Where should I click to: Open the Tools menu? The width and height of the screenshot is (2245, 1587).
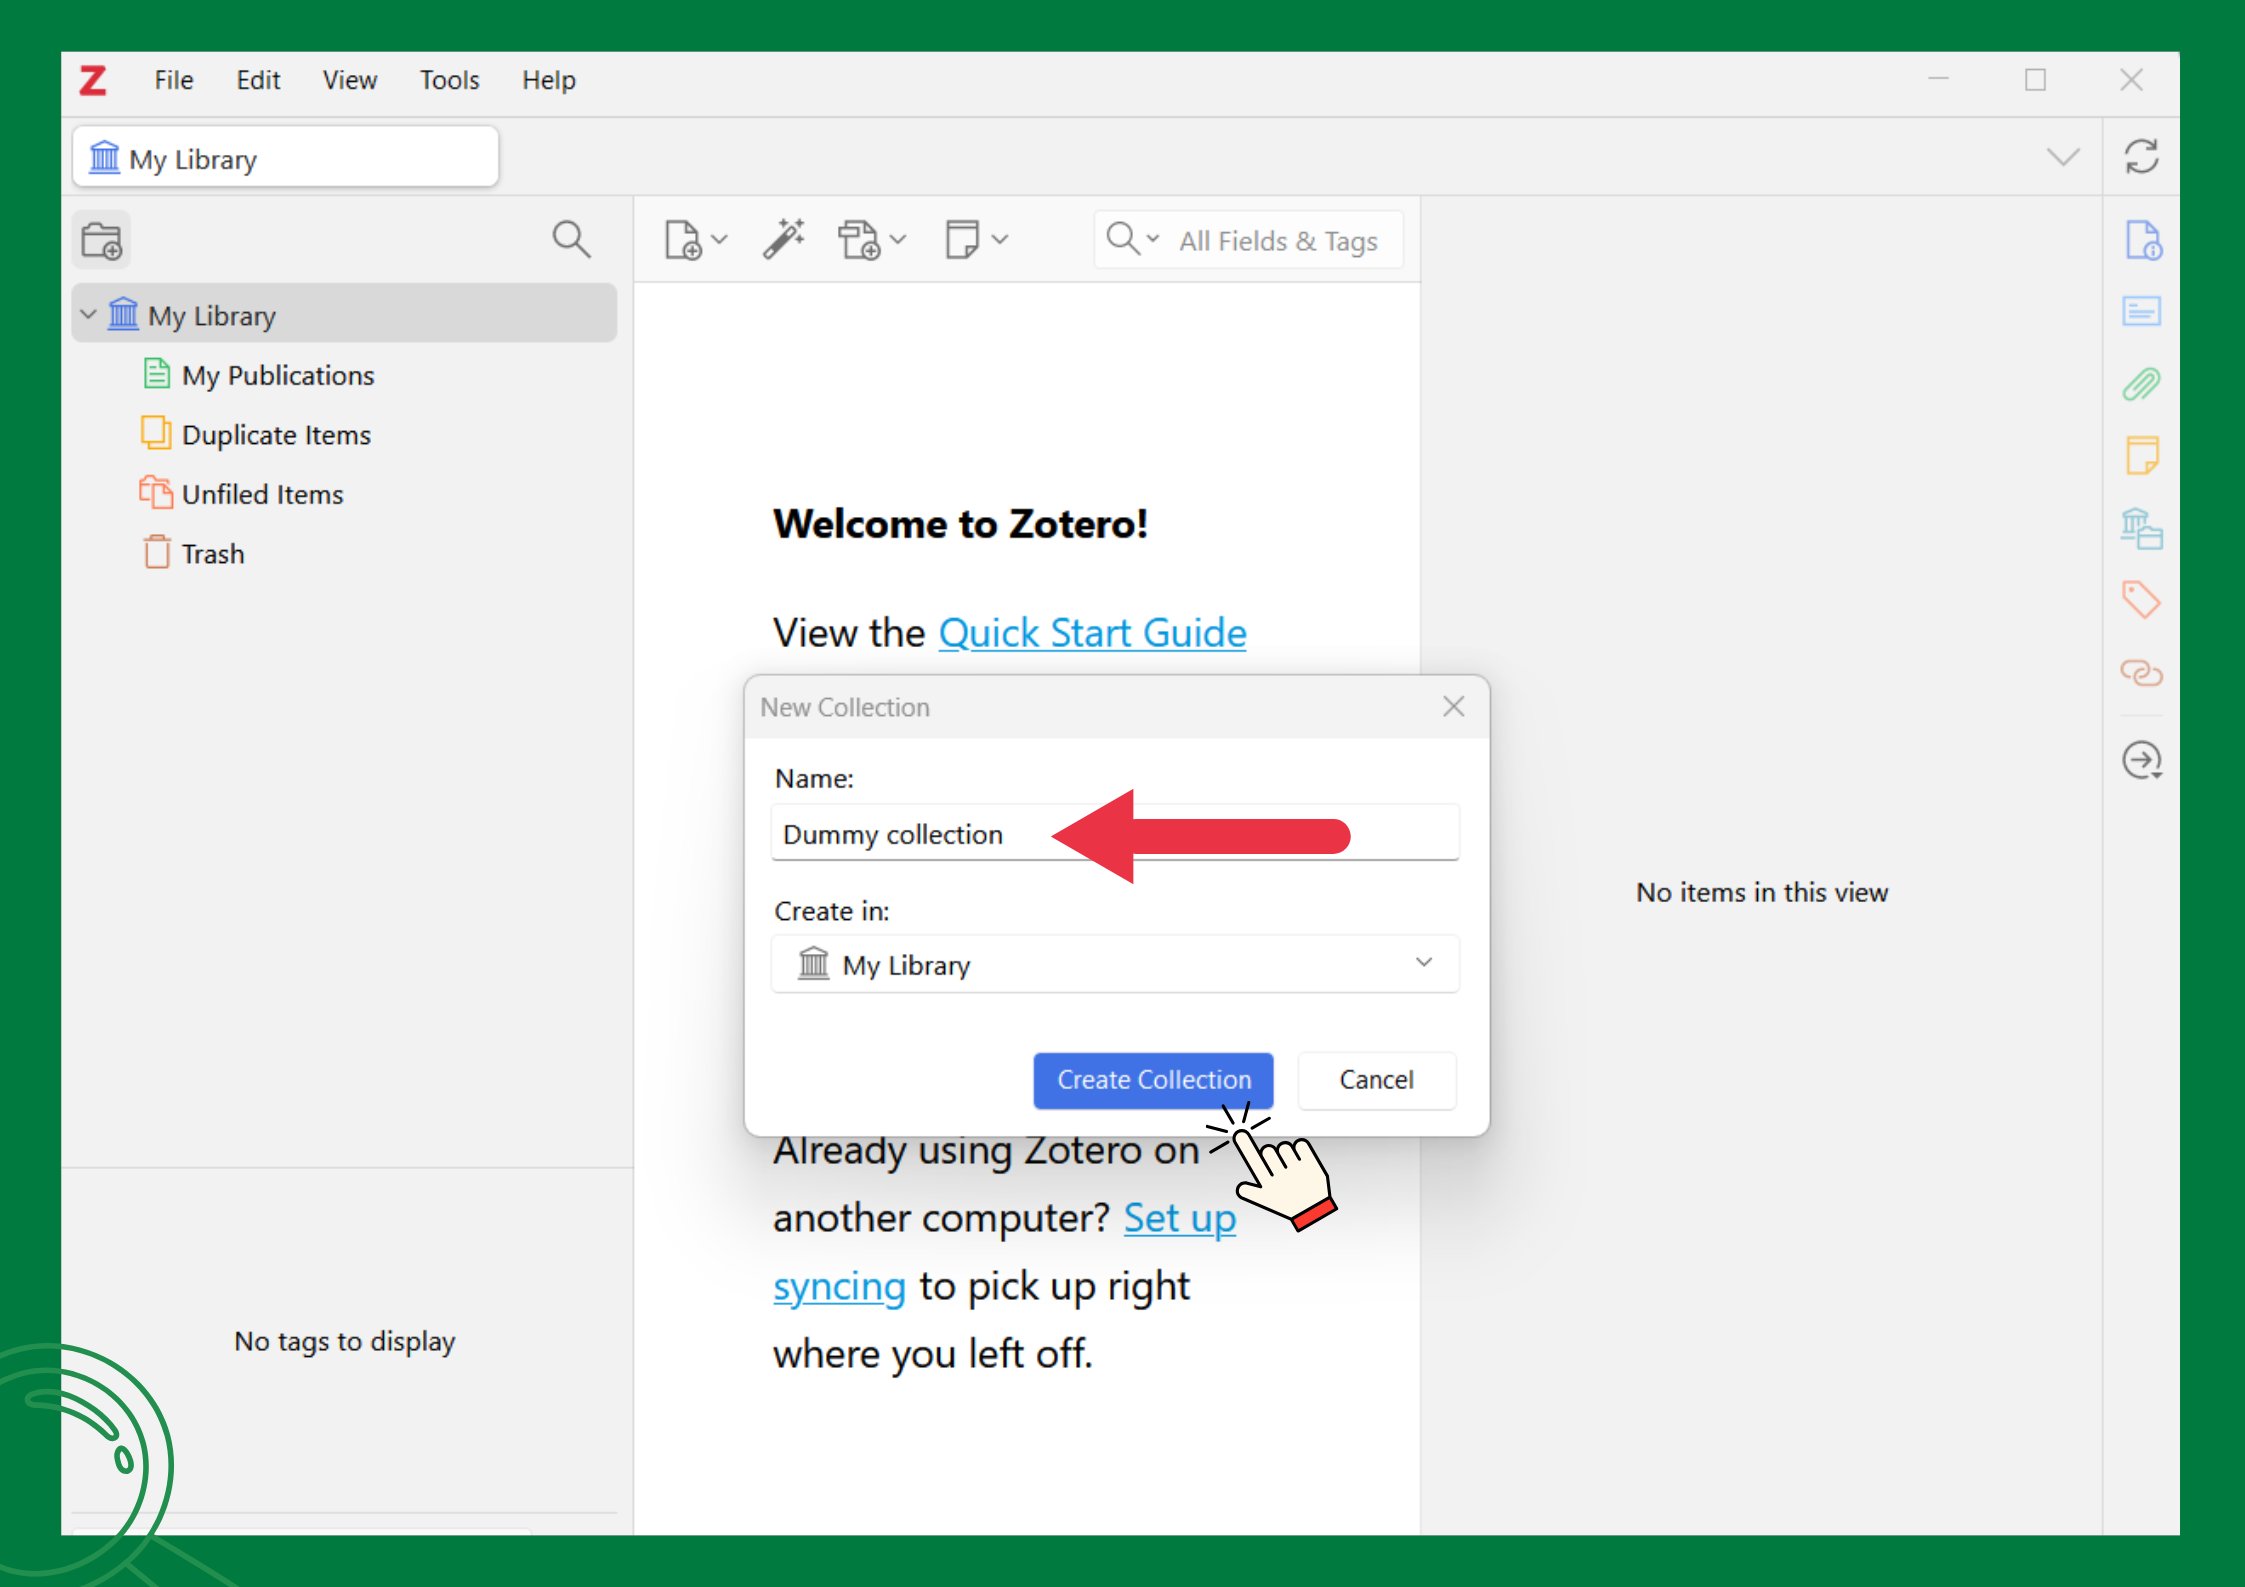(449, 80)
